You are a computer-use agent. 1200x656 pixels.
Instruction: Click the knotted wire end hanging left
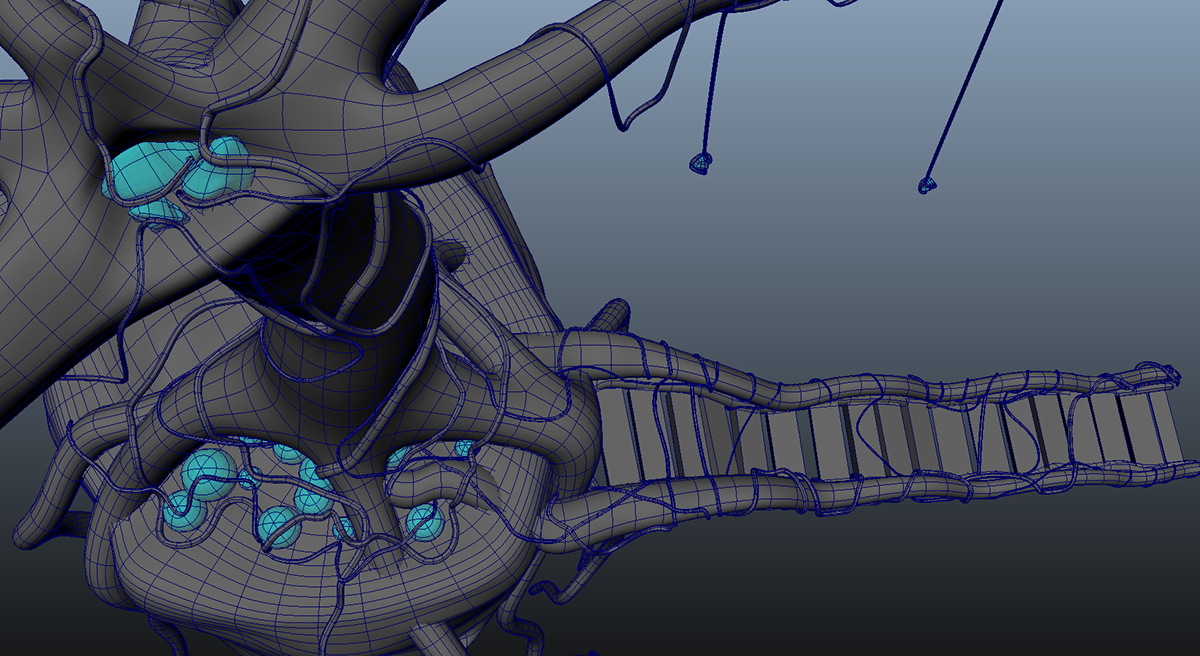point(703,163)
